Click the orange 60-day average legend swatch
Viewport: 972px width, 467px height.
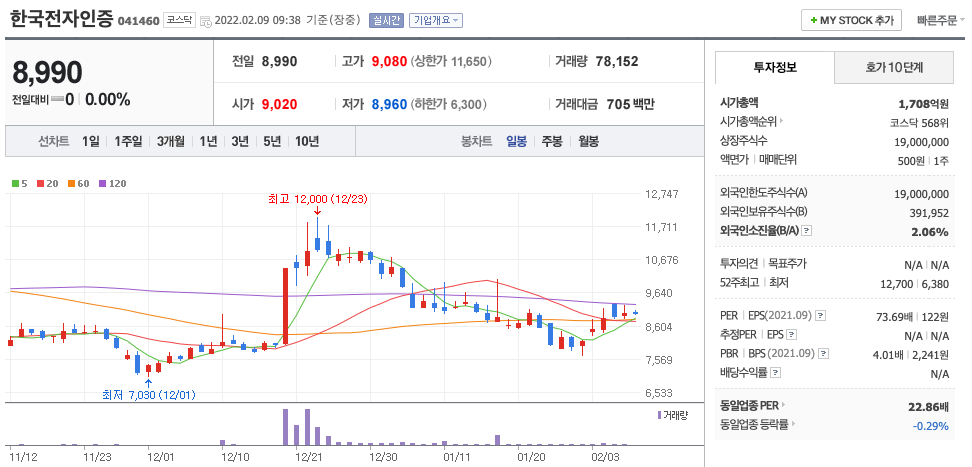point(71,184)
